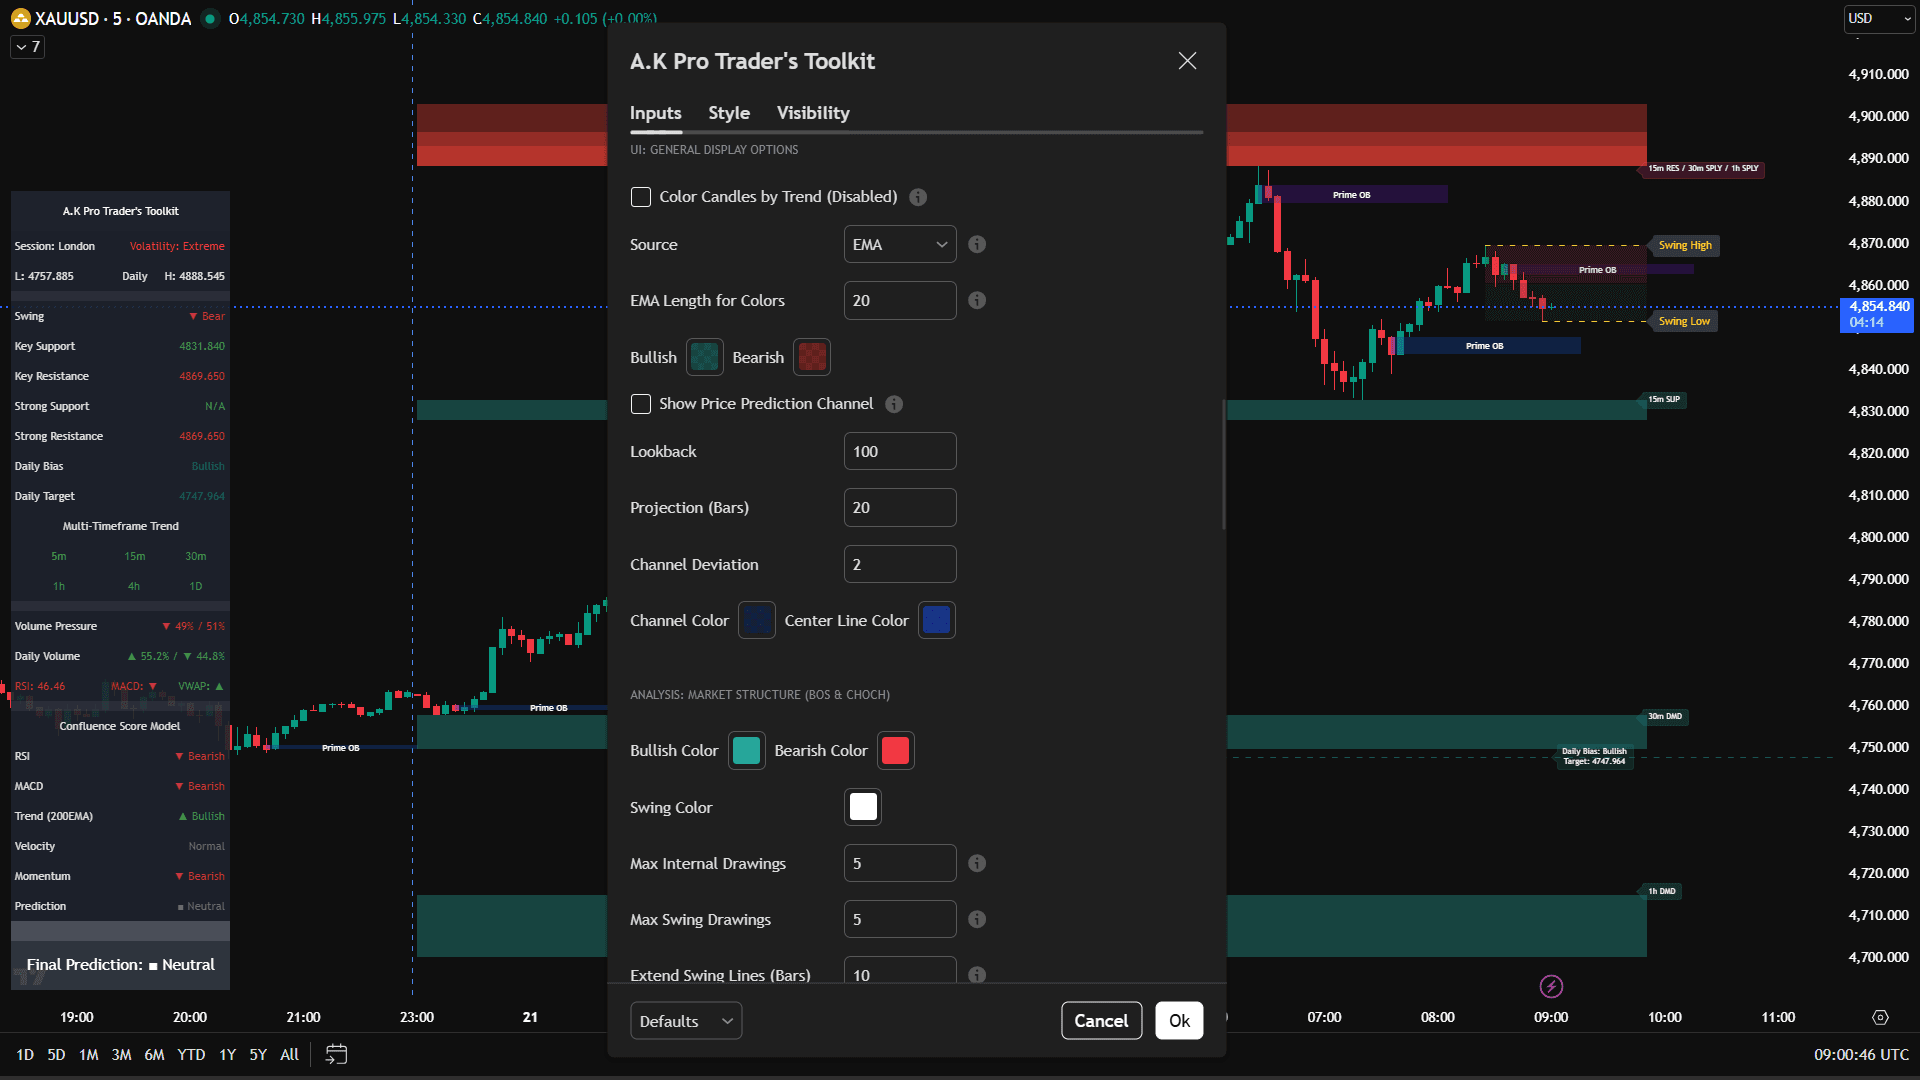Open the Source EMA dropdown
Image resolution: width=1920 pixels, height=1080 pixels.
(x=899, y=244)
